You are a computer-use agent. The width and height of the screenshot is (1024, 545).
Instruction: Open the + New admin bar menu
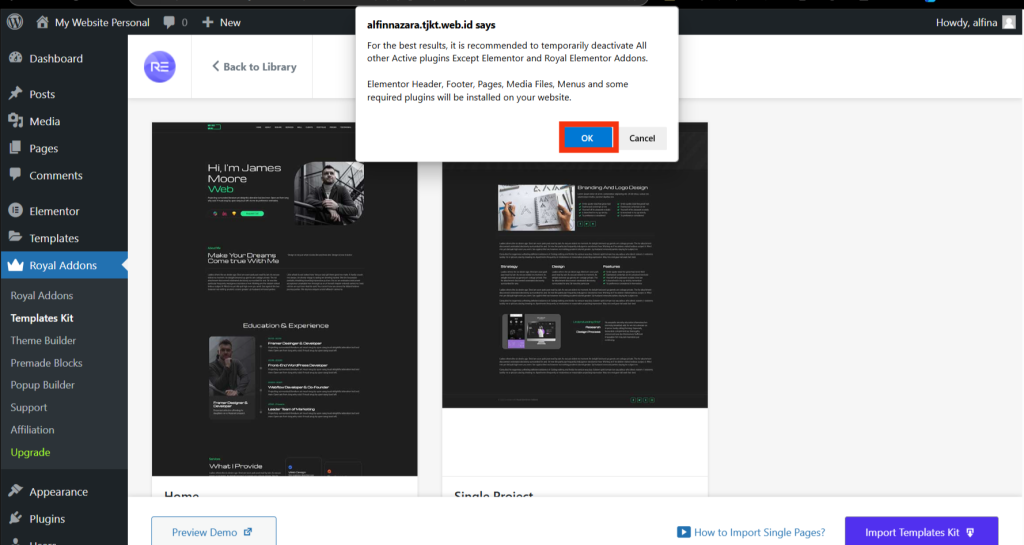click(221, 22)
